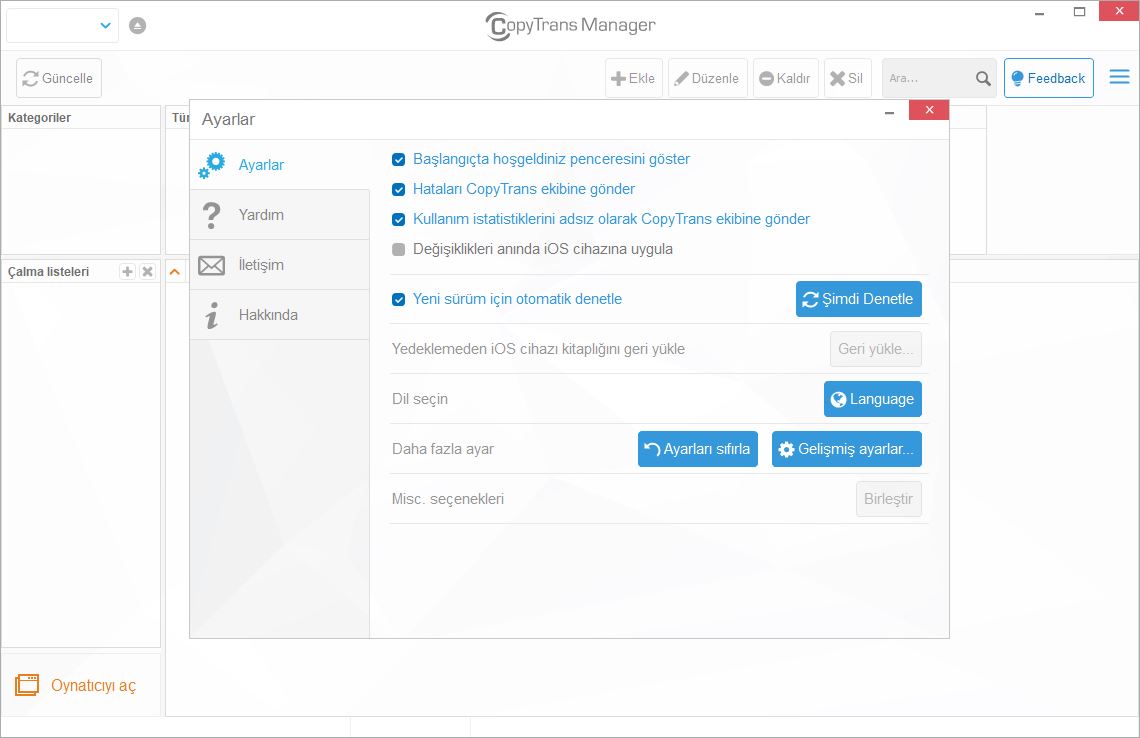
Task: Click the magnifier search icon
Action: 983,78
